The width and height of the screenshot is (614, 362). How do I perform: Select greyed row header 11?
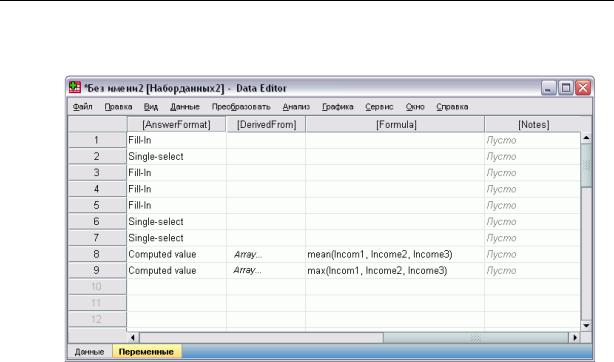pos(97,303)
